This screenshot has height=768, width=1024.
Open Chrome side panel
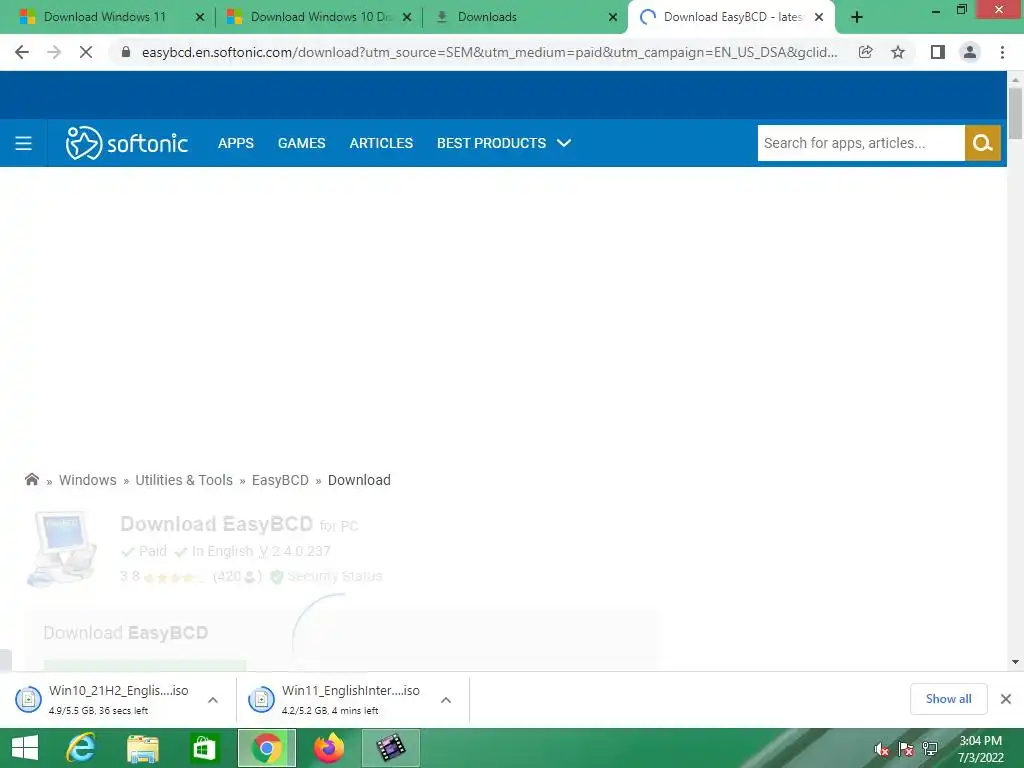pyautogui.click(x=938, y=52)
